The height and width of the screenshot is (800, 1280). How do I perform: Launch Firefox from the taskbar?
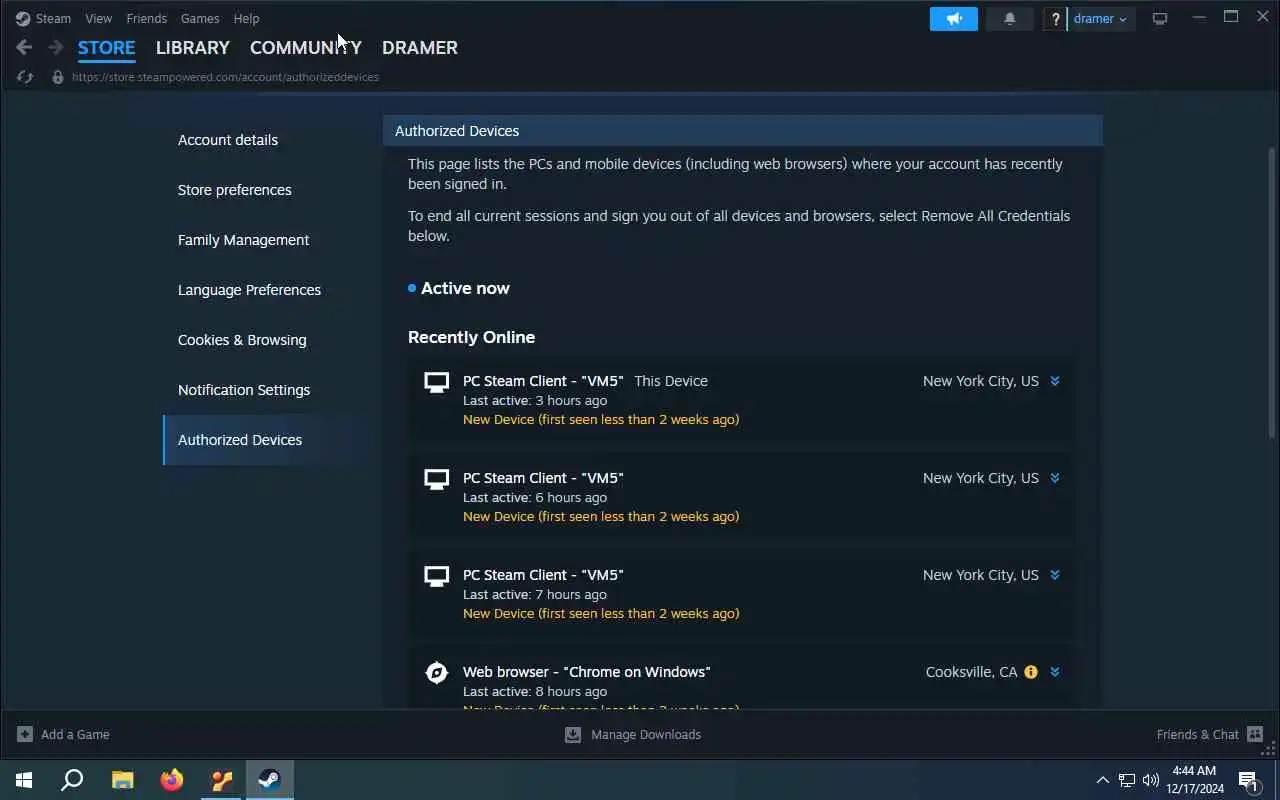coord(172,780)
